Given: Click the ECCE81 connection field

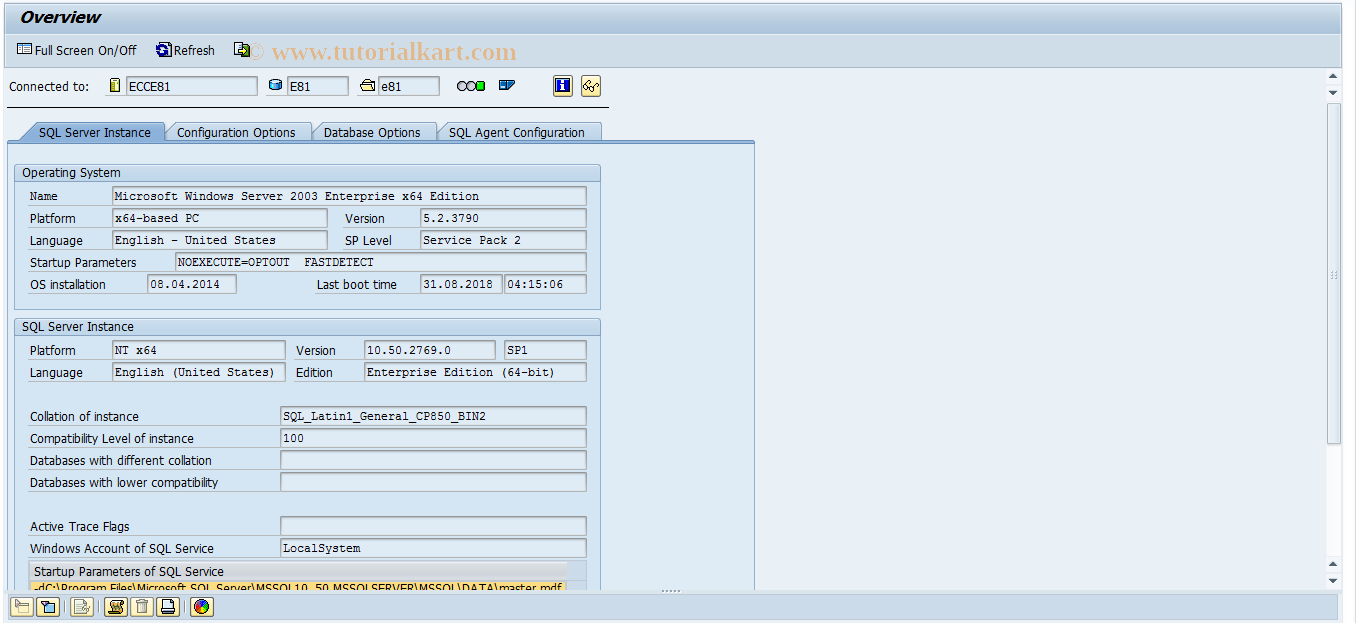Looking at the screenshot, I should click(191, 86).
